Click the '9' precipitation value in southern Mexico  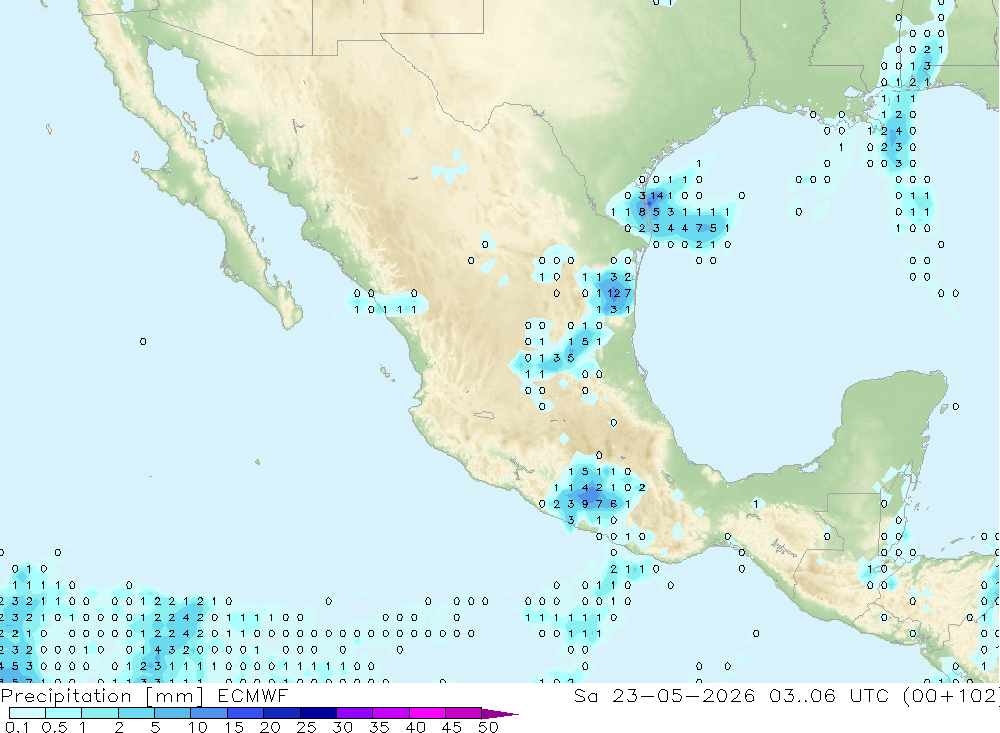585,504
